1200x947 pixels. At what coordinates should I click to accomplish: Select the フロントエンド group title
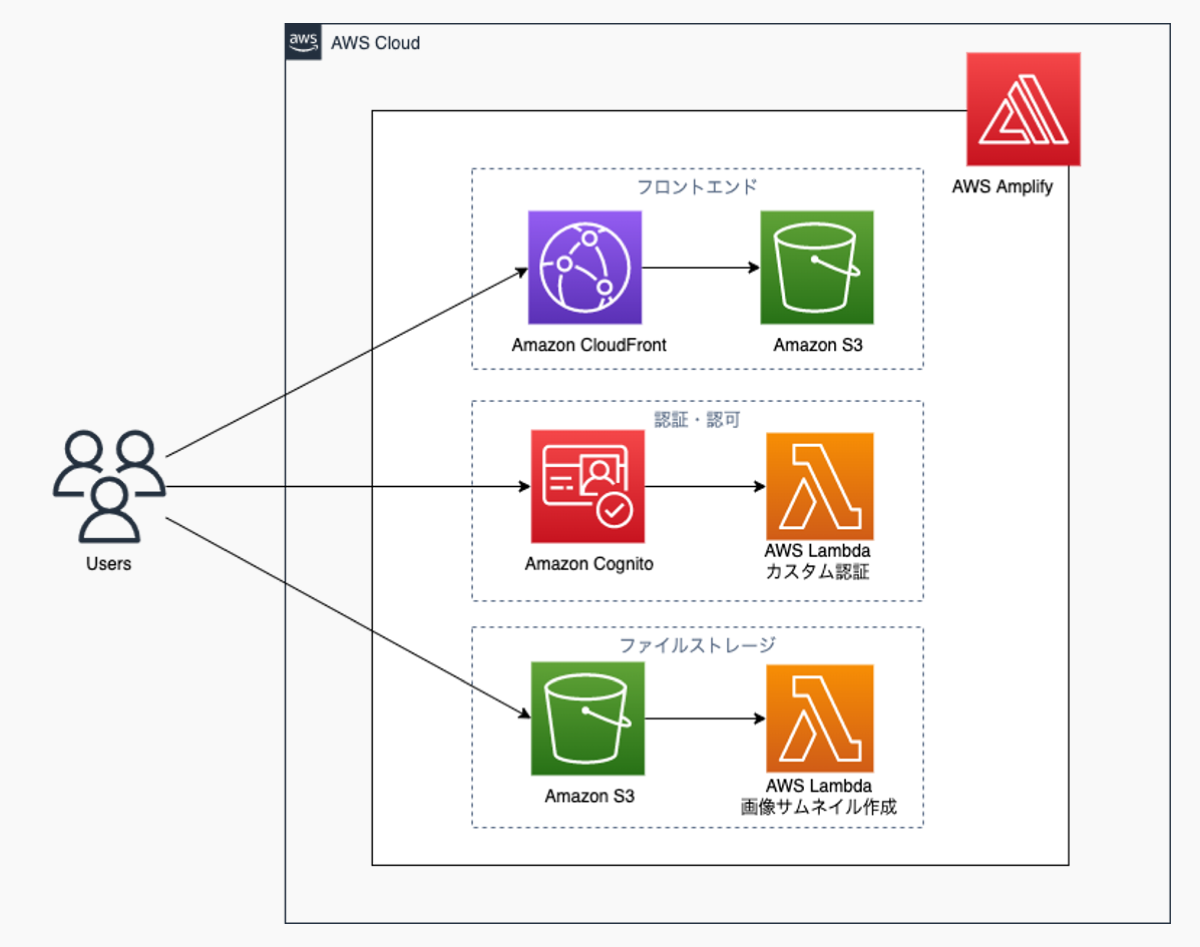tap(697, 187)
